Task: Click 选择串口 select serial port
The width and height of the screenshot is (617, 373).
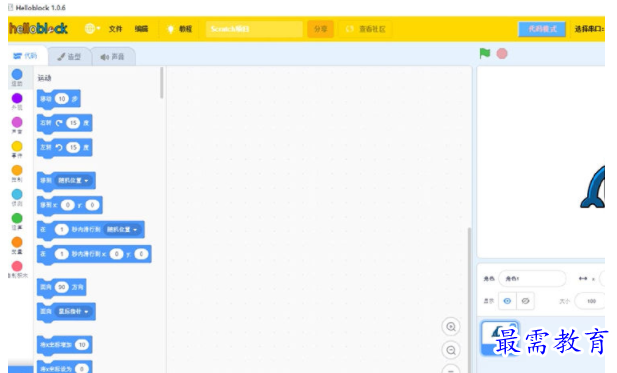Action: pos(589,29)
